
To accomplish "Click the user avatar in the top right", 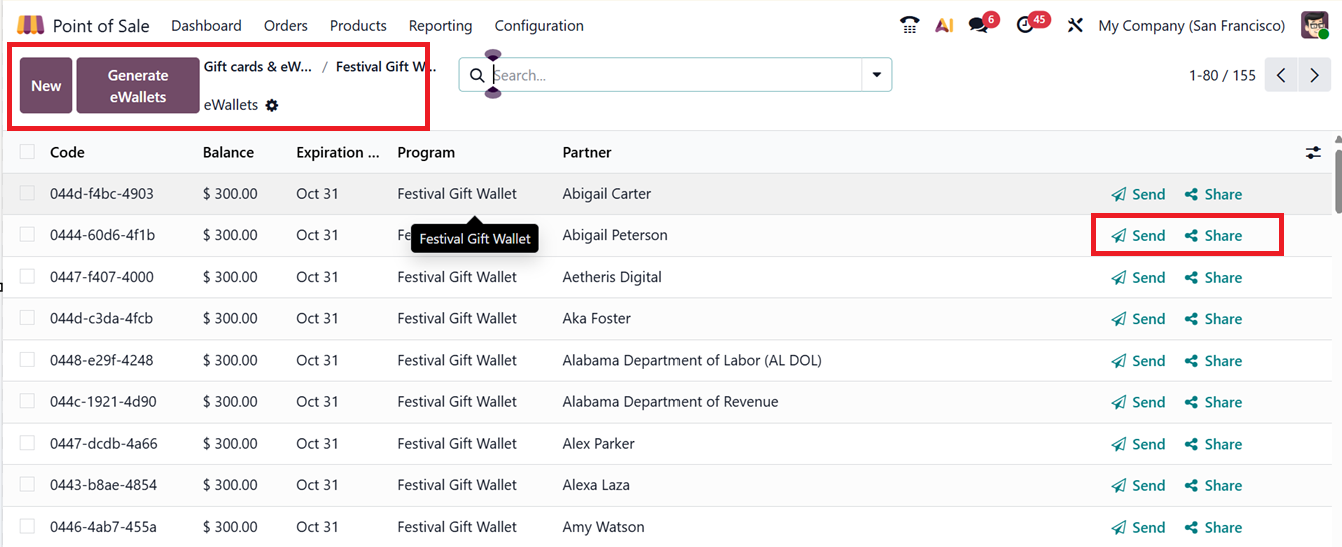I will (1314, 26).
